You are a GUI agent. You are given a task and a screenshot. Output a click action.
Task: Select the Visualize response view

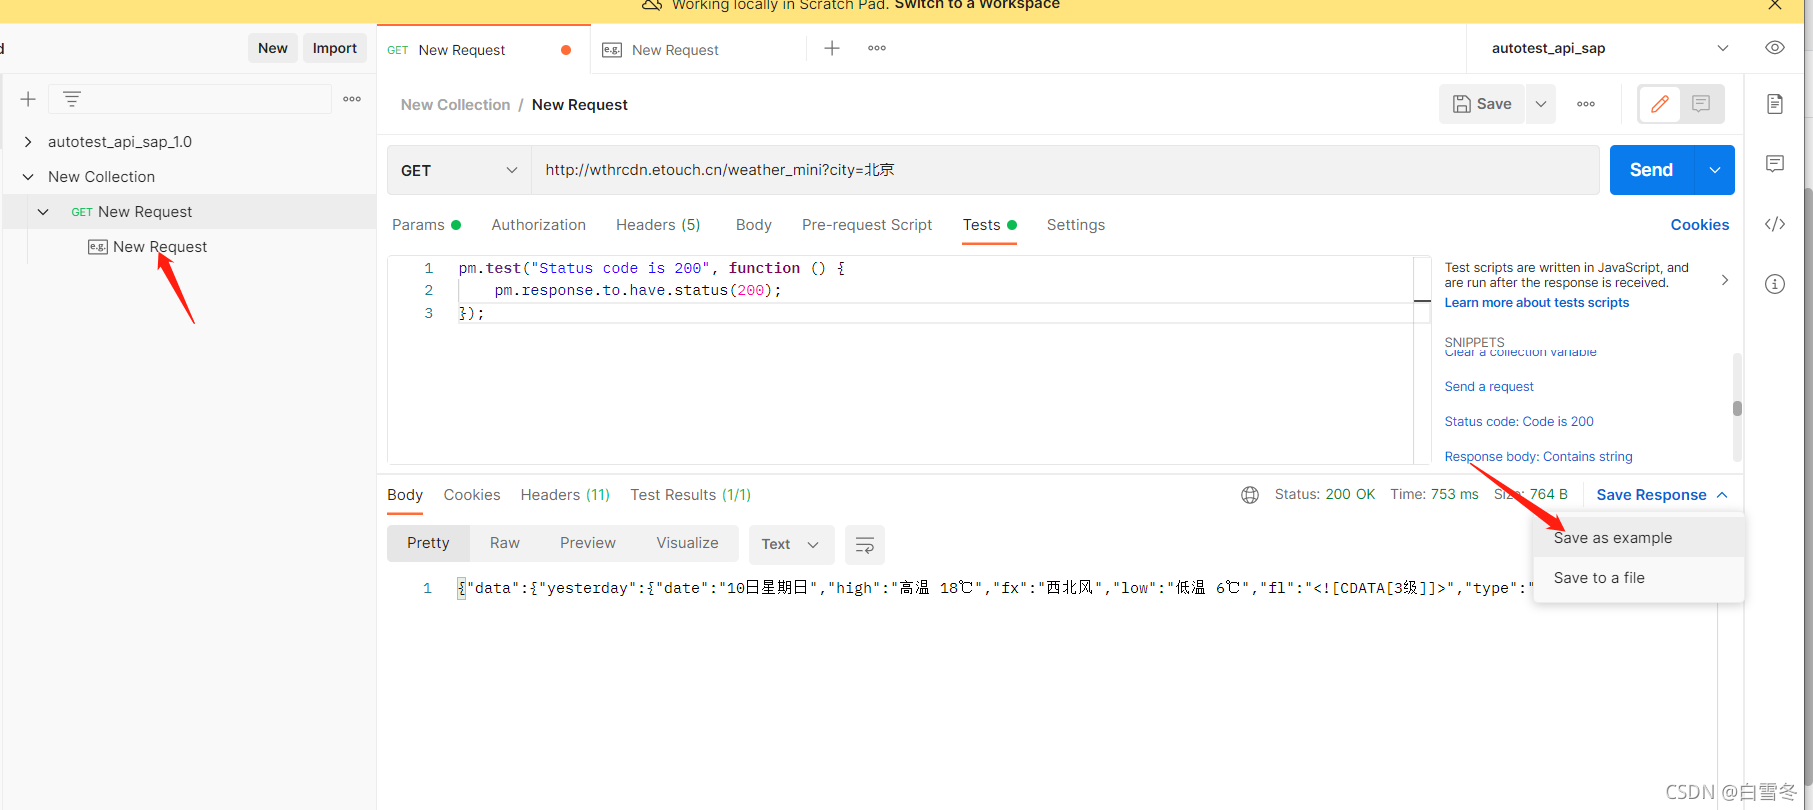click(687, 543)
